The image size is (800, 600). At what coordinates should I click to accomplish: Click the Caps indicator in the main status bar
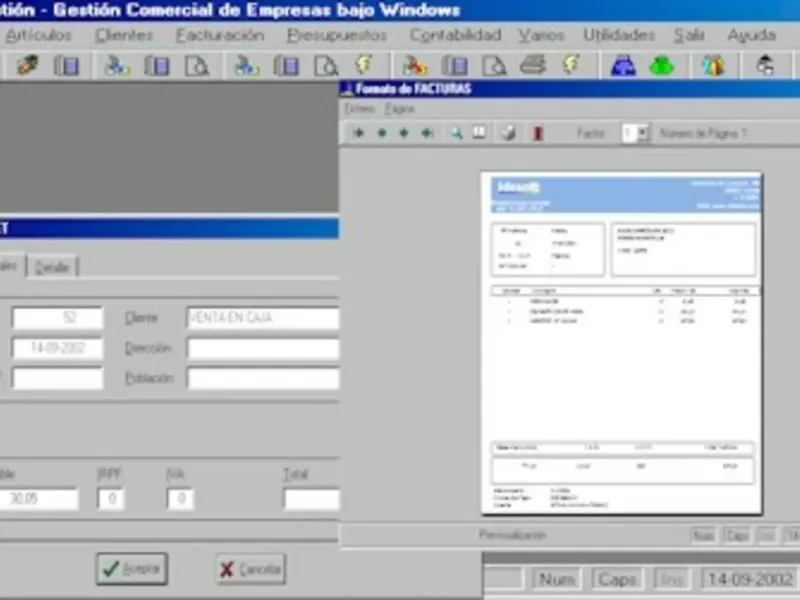click(617, 580)
